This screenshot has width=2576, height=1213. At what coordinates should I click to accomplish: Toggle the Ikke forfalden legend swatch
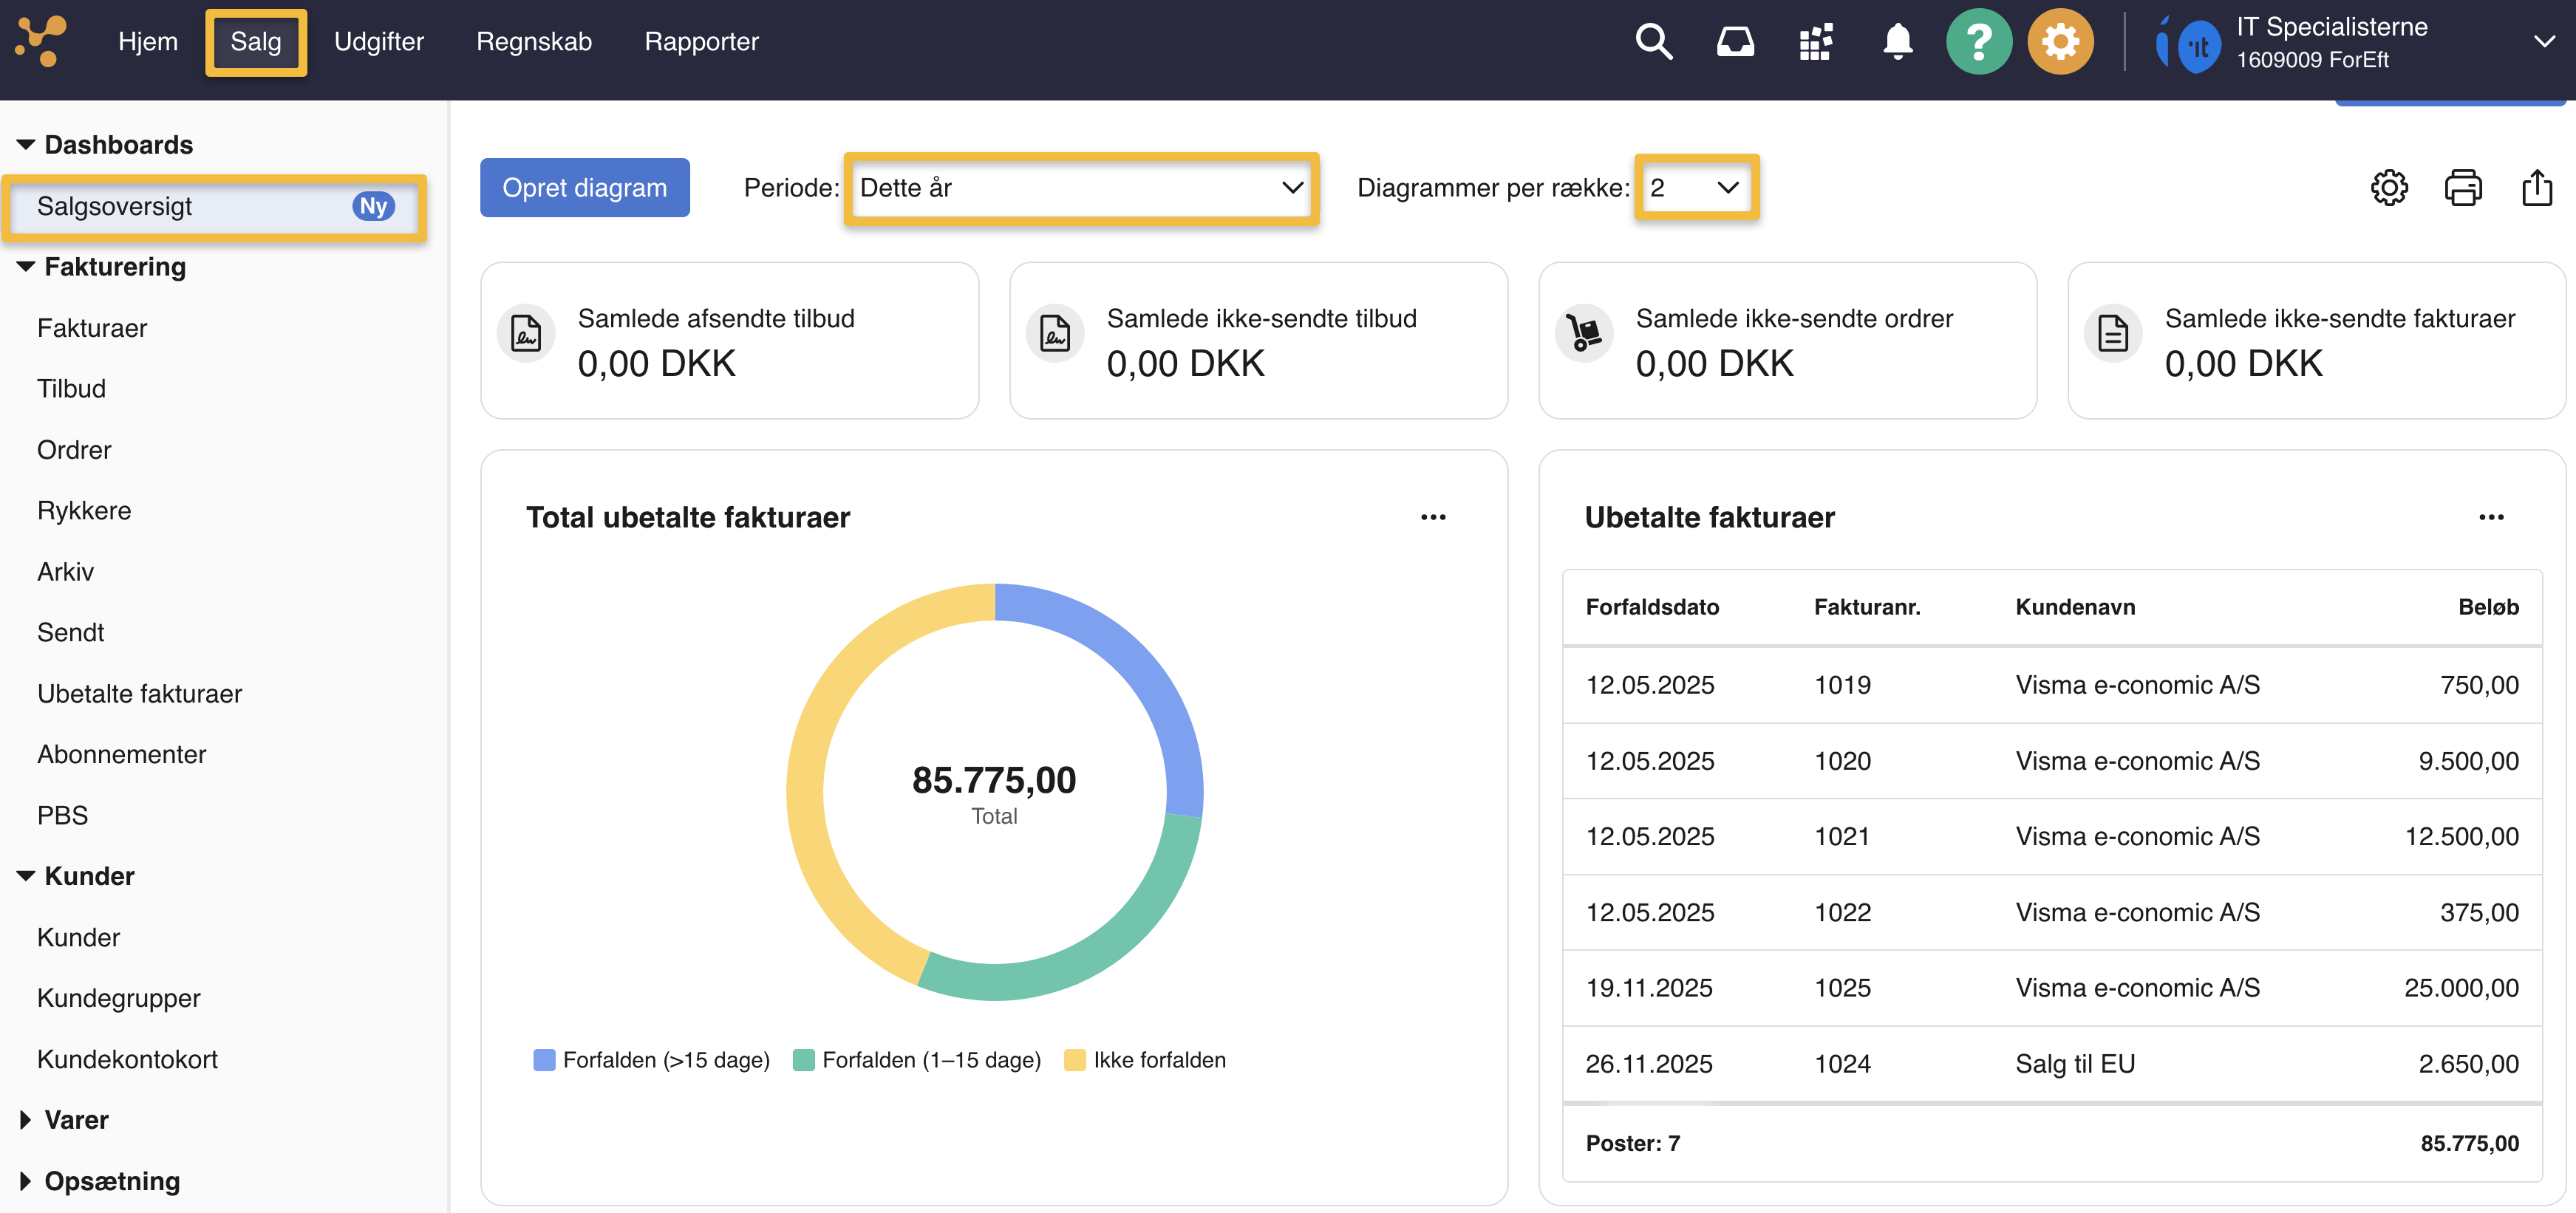(x=1075, y=1060)
